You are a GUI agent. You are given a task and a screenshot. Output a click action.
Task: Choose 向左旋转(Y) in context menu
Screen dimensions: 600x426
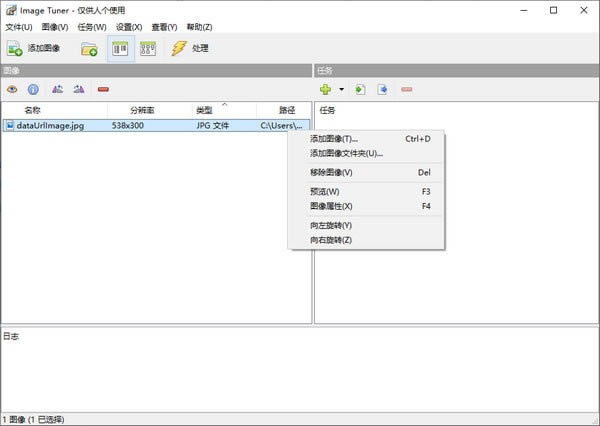[366, 225]
